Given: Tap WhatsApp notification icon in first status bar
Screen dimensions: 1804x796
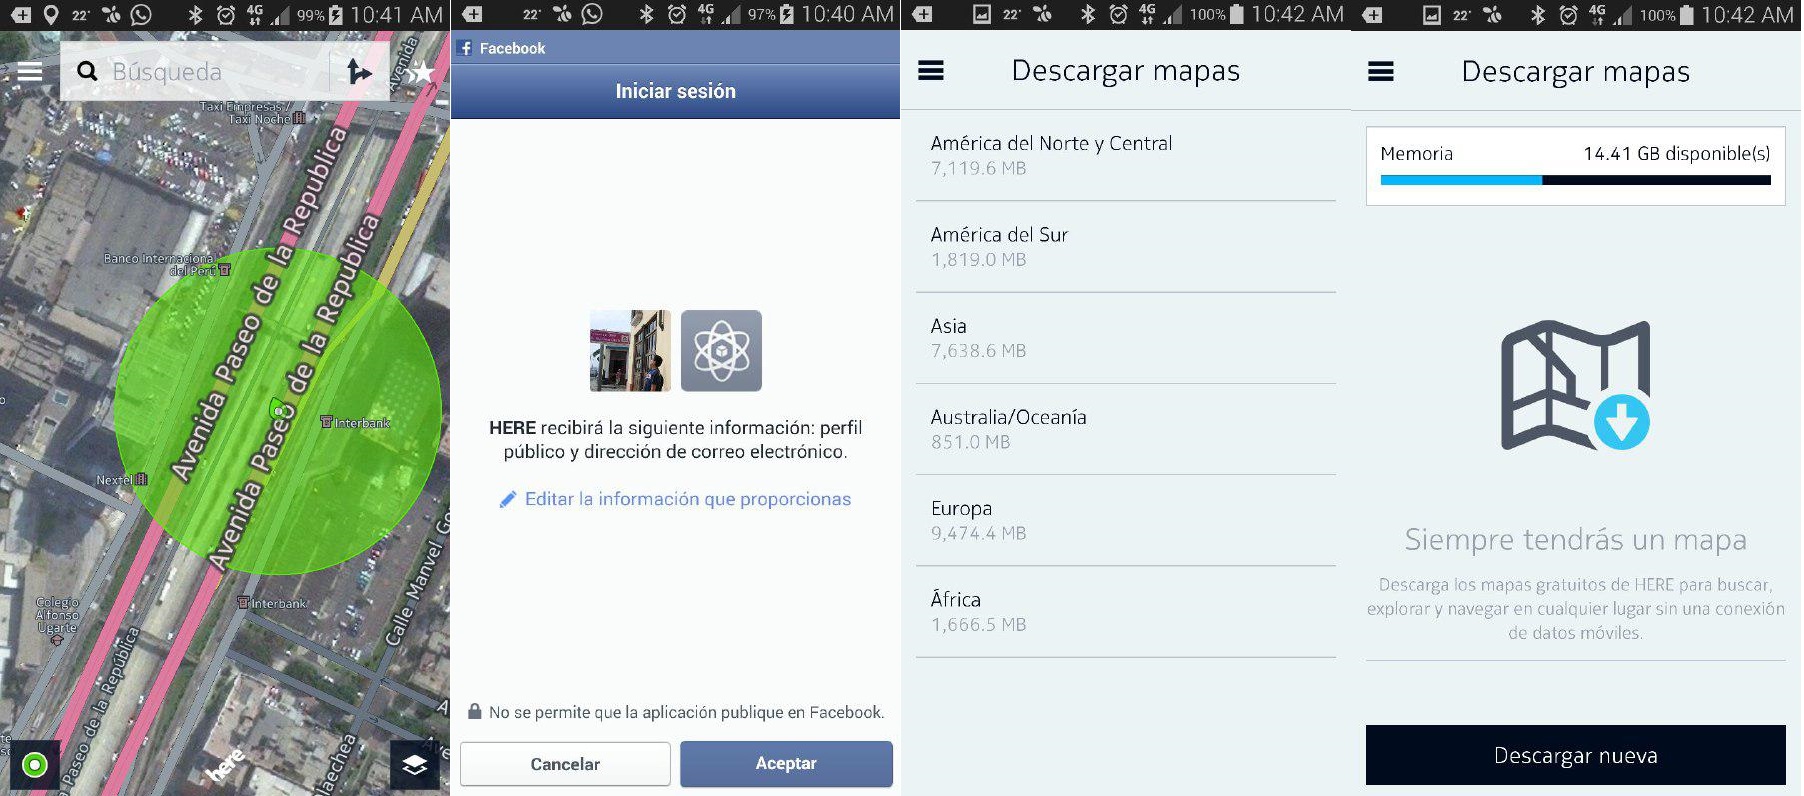Looking at the screenshot, I should pos(141,15).
